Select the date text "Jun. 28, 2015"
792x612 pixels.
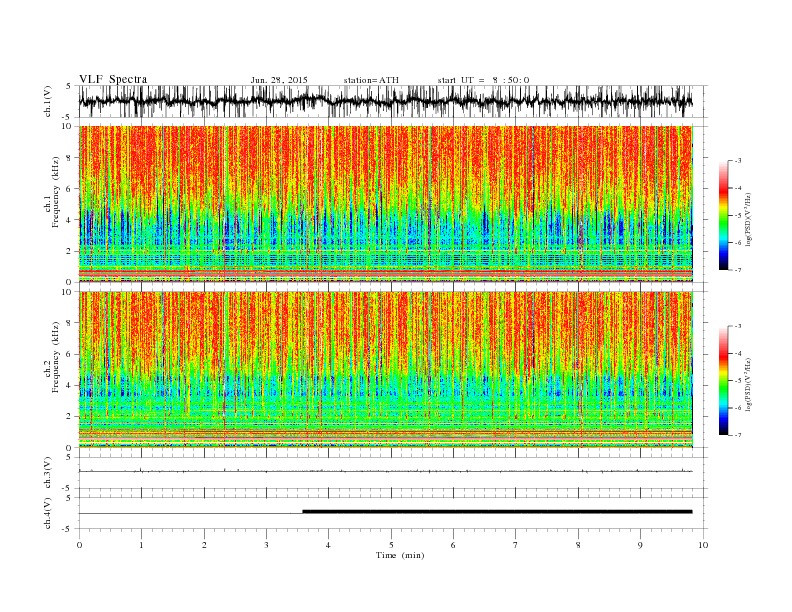pyautogui.click(x=279, y=80)
